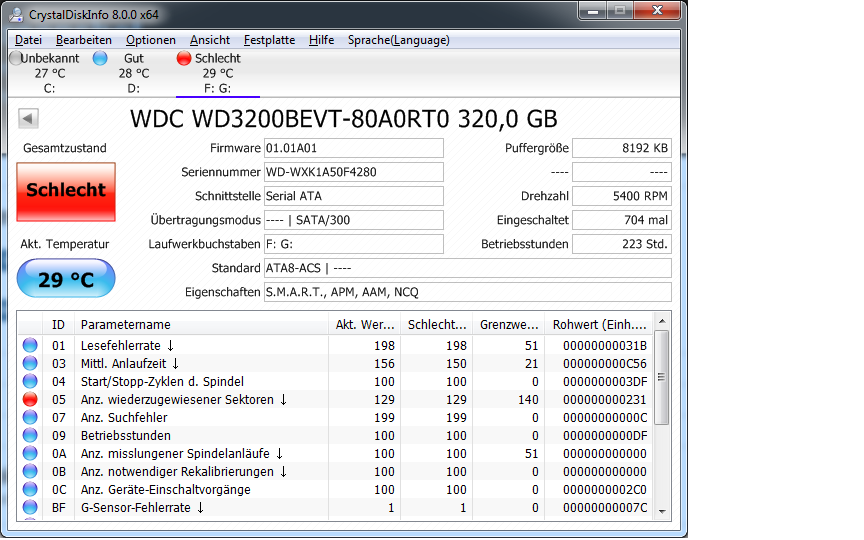Image resolution: width=864 pixels, height=540 pixels.
Task: Click the attribute list scrollbar up arrow
Action: 662,321
